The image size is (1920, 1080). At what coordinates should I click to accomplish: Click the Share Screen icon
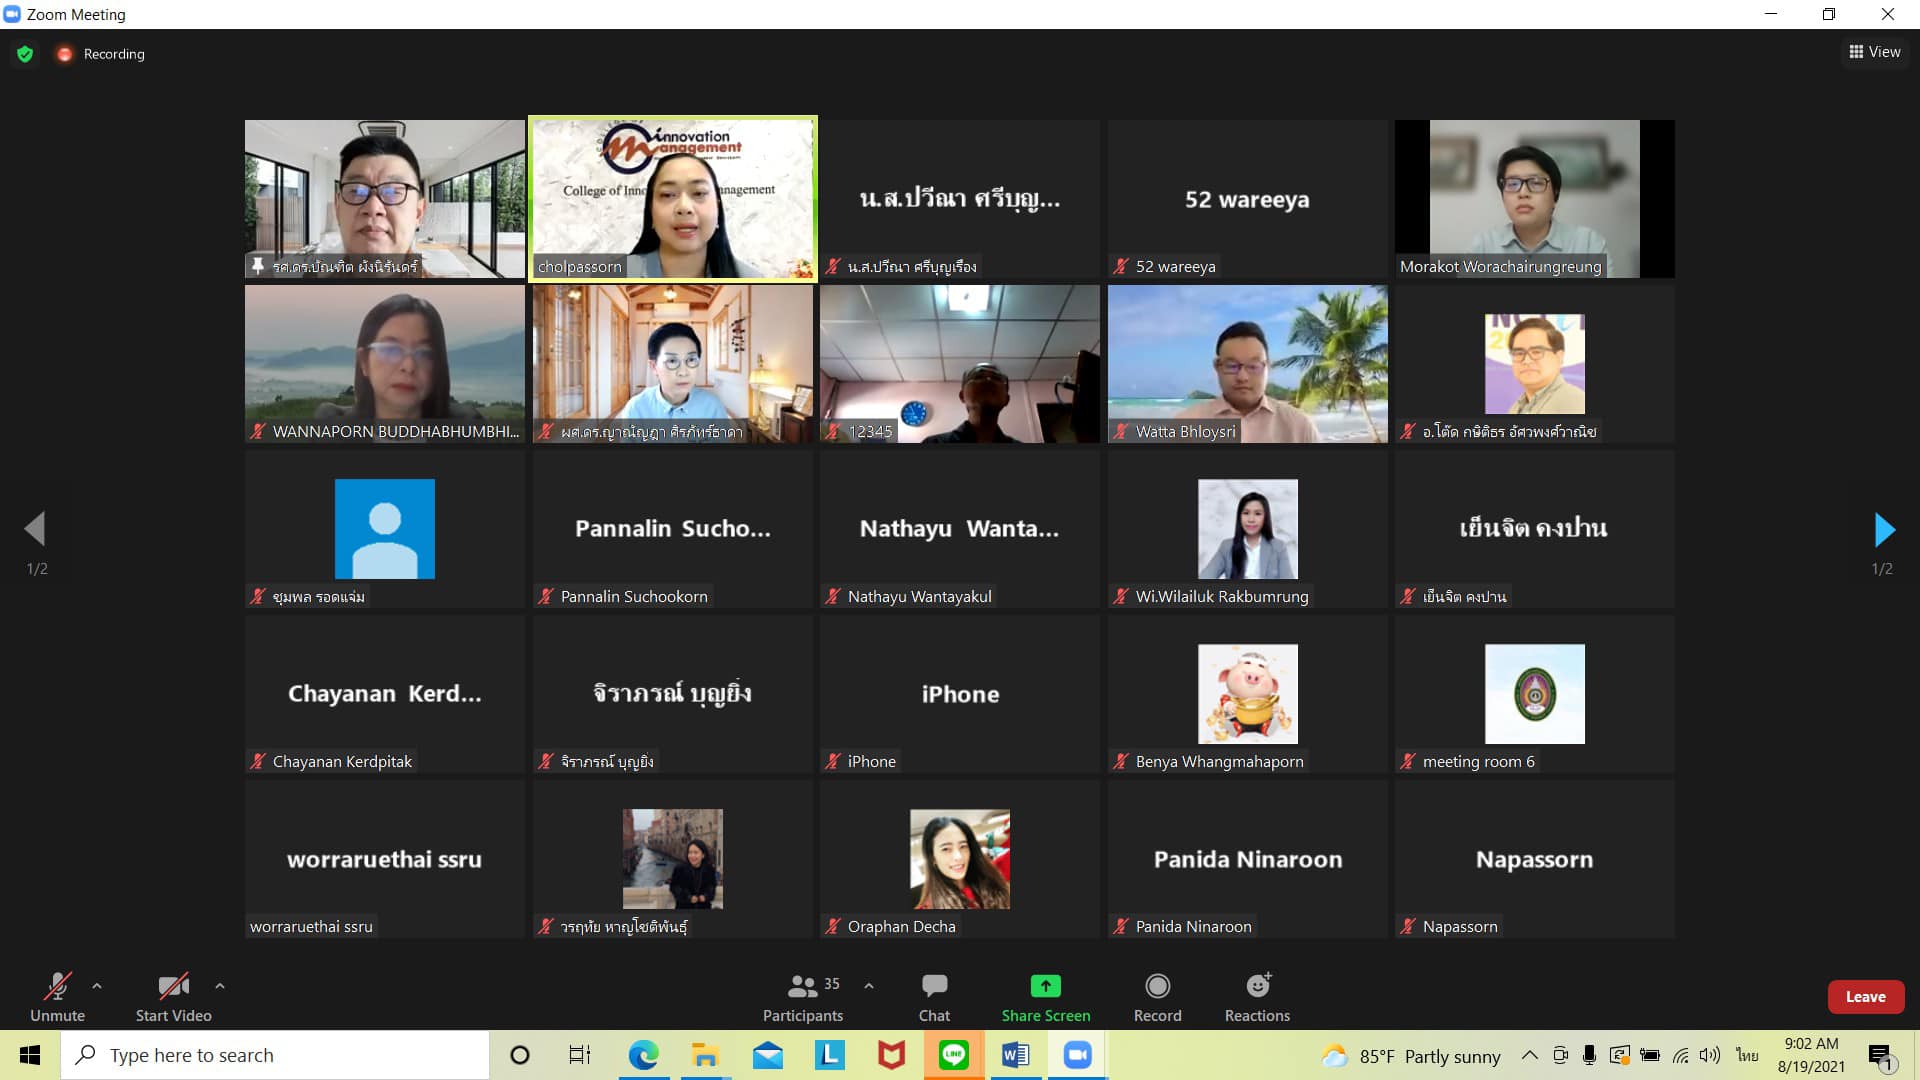[1045, 987]
